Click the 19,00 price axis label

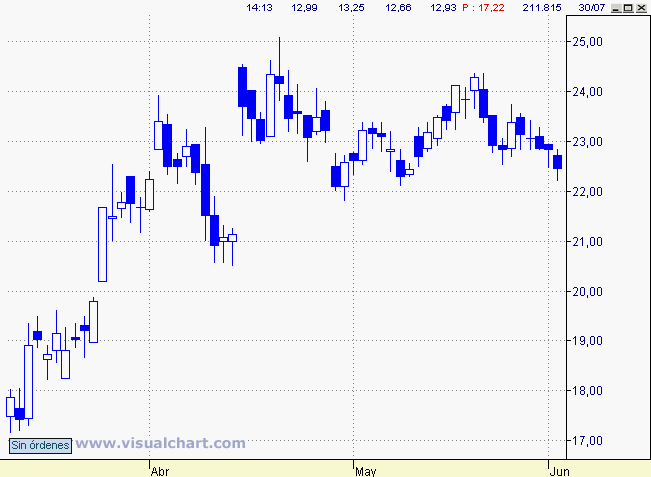587,340
